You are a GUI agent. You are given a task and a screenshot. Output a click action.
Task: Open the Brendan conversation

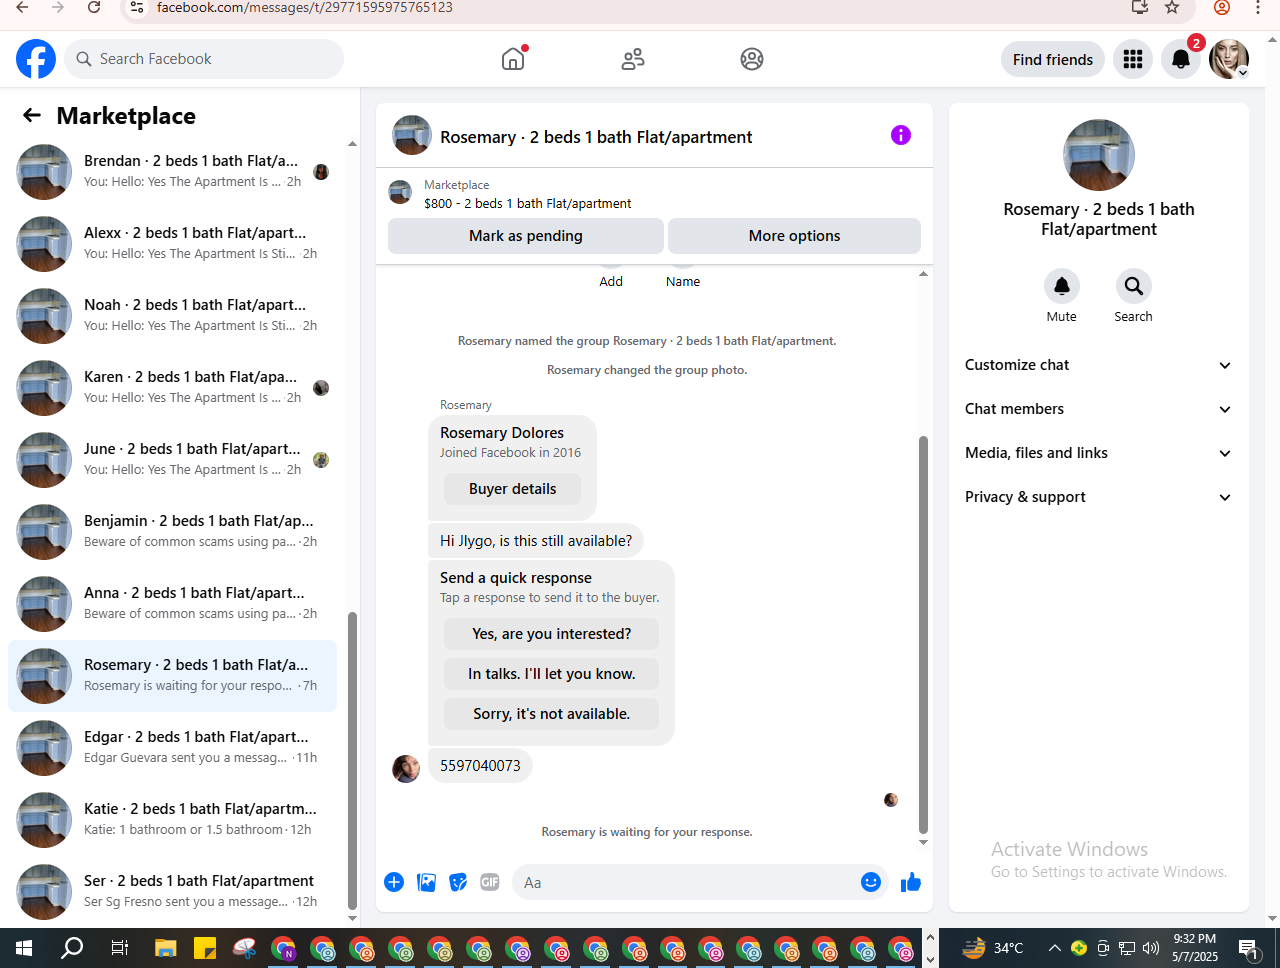172,171
